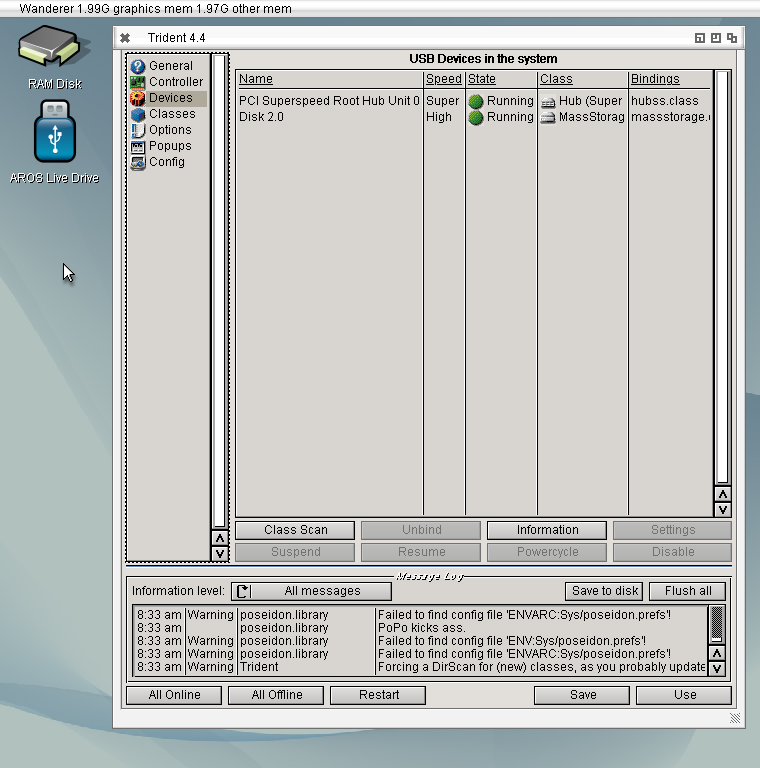The height and width of the screenshot is (768, 760).
Task: Click the Class Scan button
Action: pos(295,530)
